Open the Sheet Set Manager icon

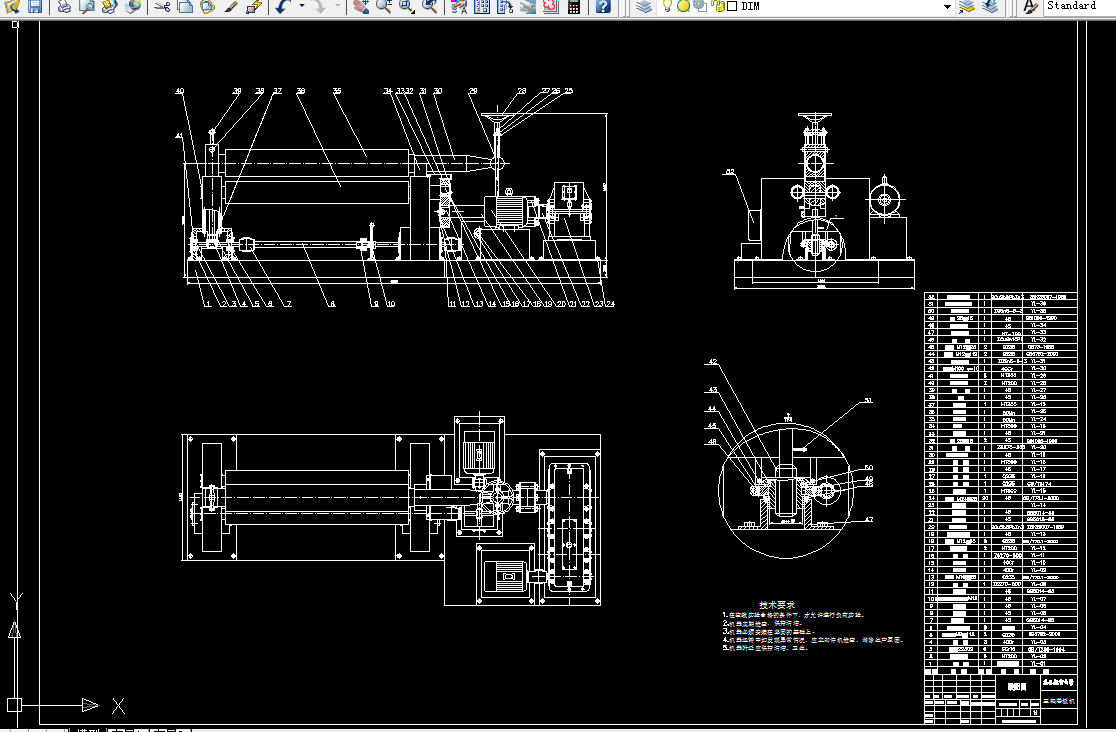[527, 6]
